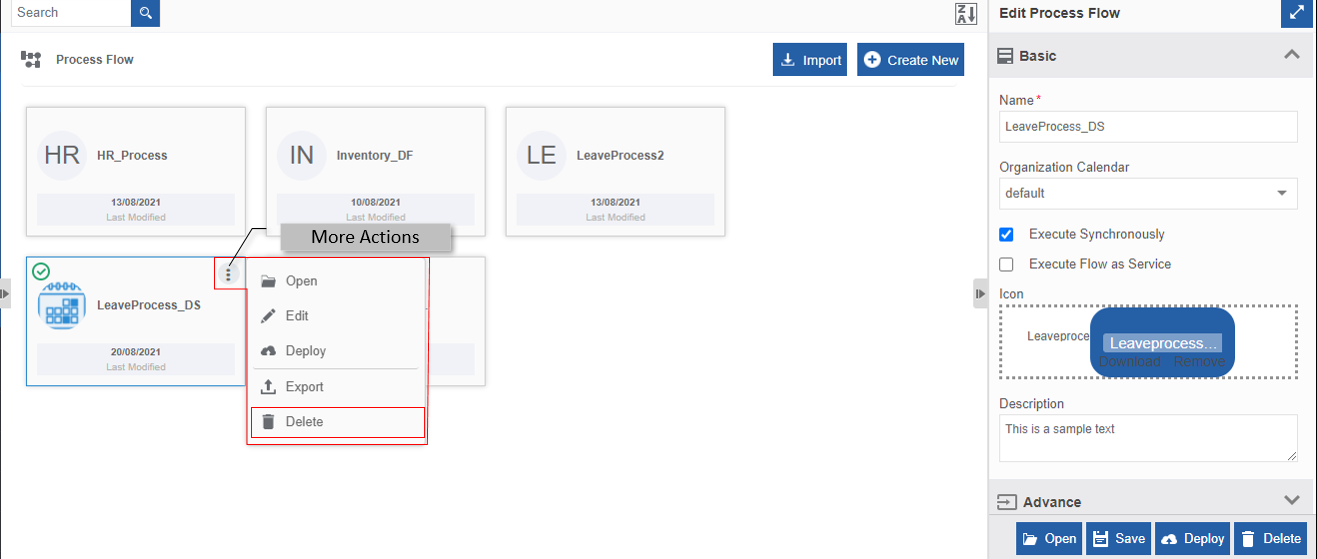Check Execute Flow as Service option

[1007, 264]
